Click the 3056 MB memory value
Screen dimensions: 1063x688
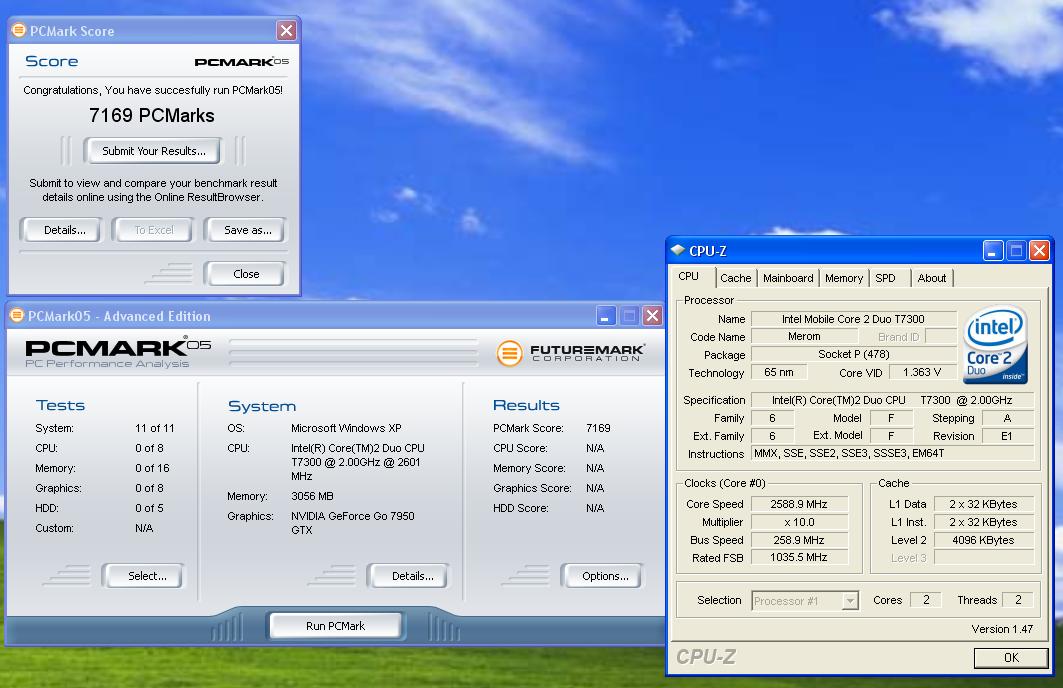click(312, 496)
